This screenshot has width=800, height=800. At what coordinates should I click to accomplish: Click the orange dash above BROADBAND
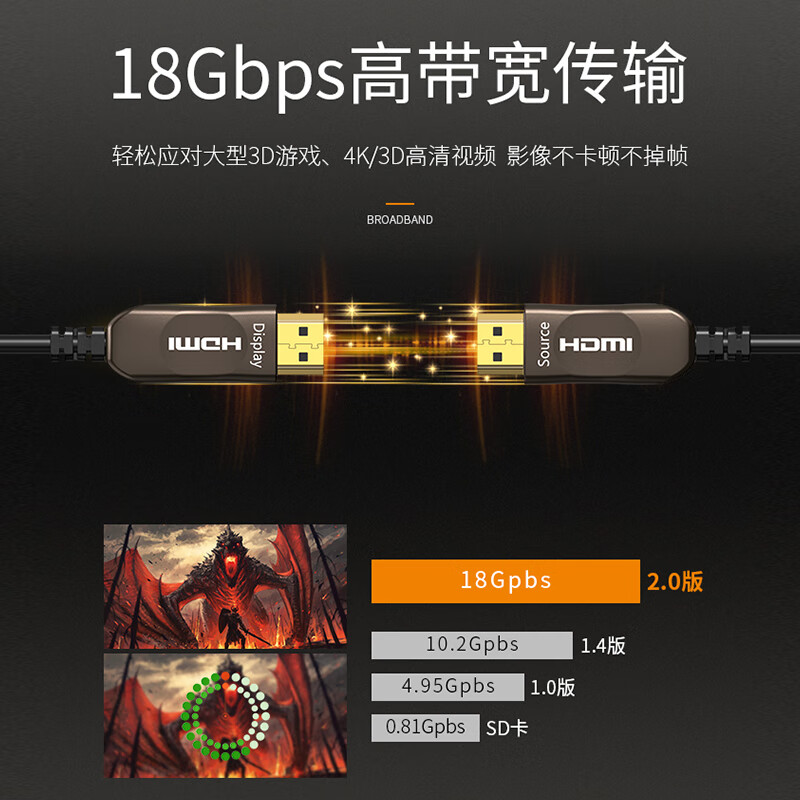coord(400,204)
